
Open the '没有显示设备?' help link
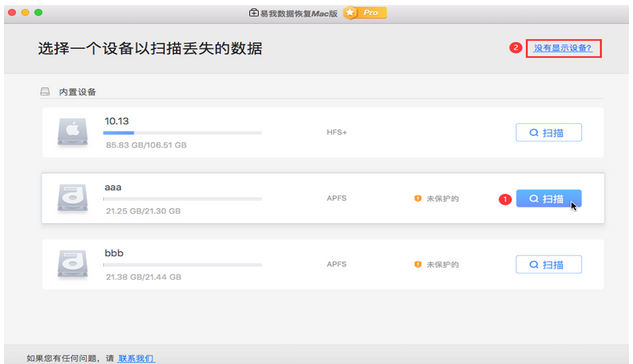pos(563,48)
